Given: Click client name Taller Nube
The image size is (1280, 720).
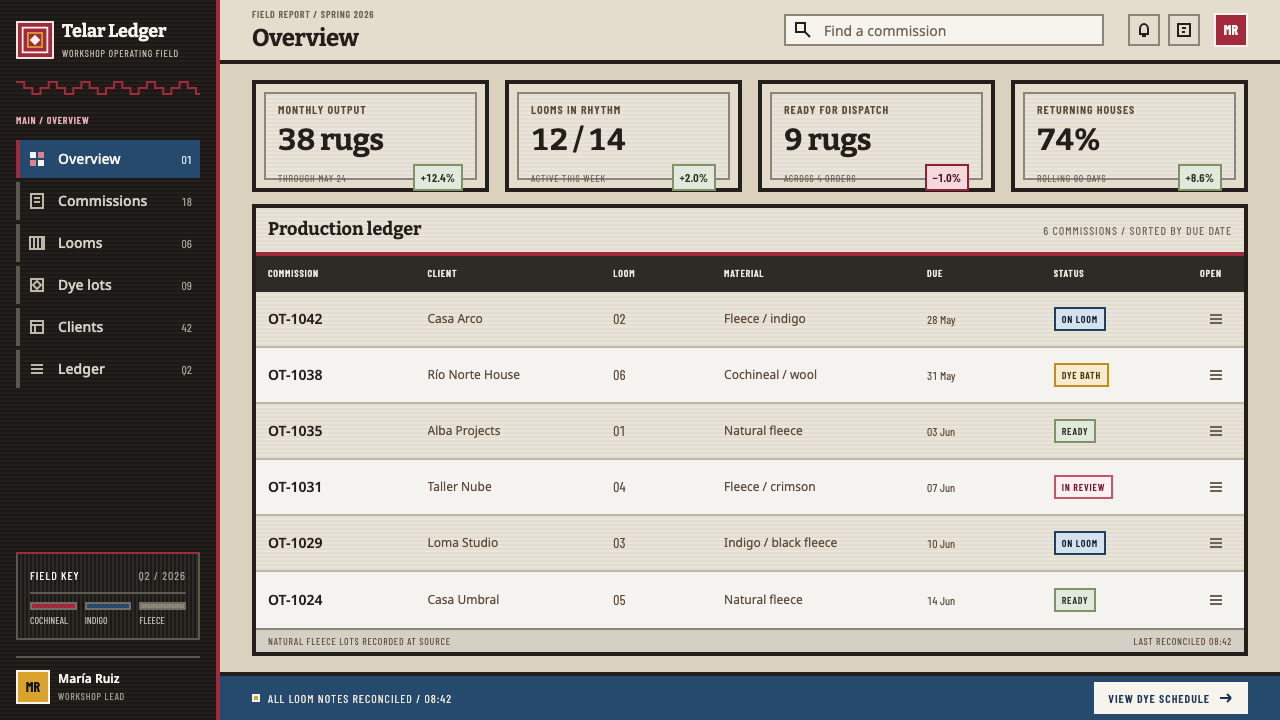Looking at the screenshot, I should click(x=459, y=487).
